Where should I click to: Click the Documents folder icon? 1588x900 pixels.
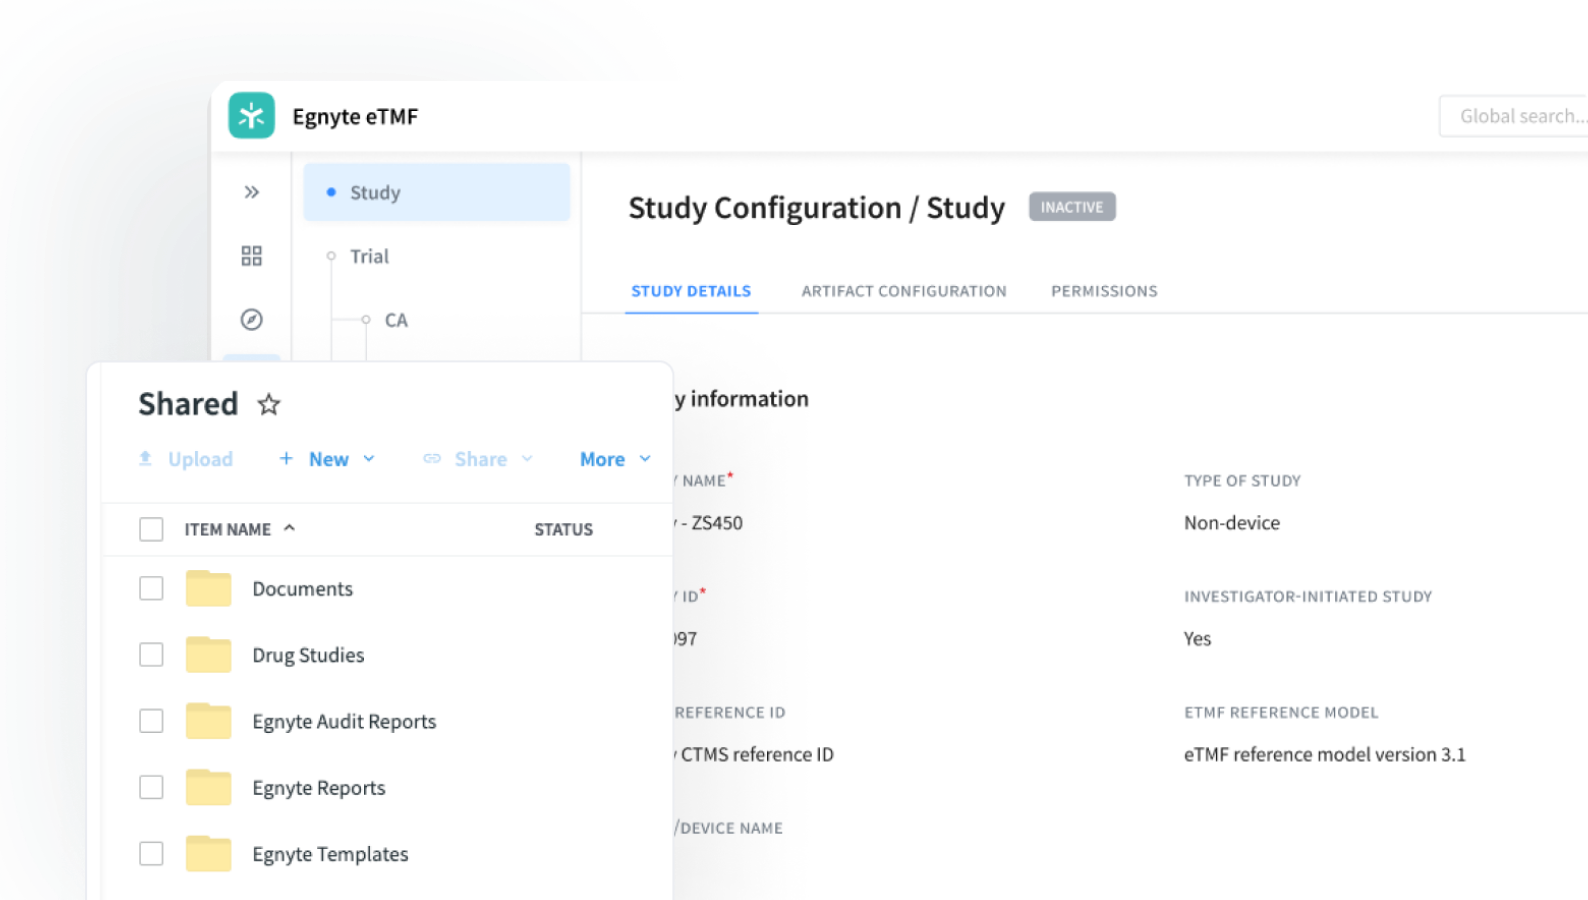click(x=208, y=589)
